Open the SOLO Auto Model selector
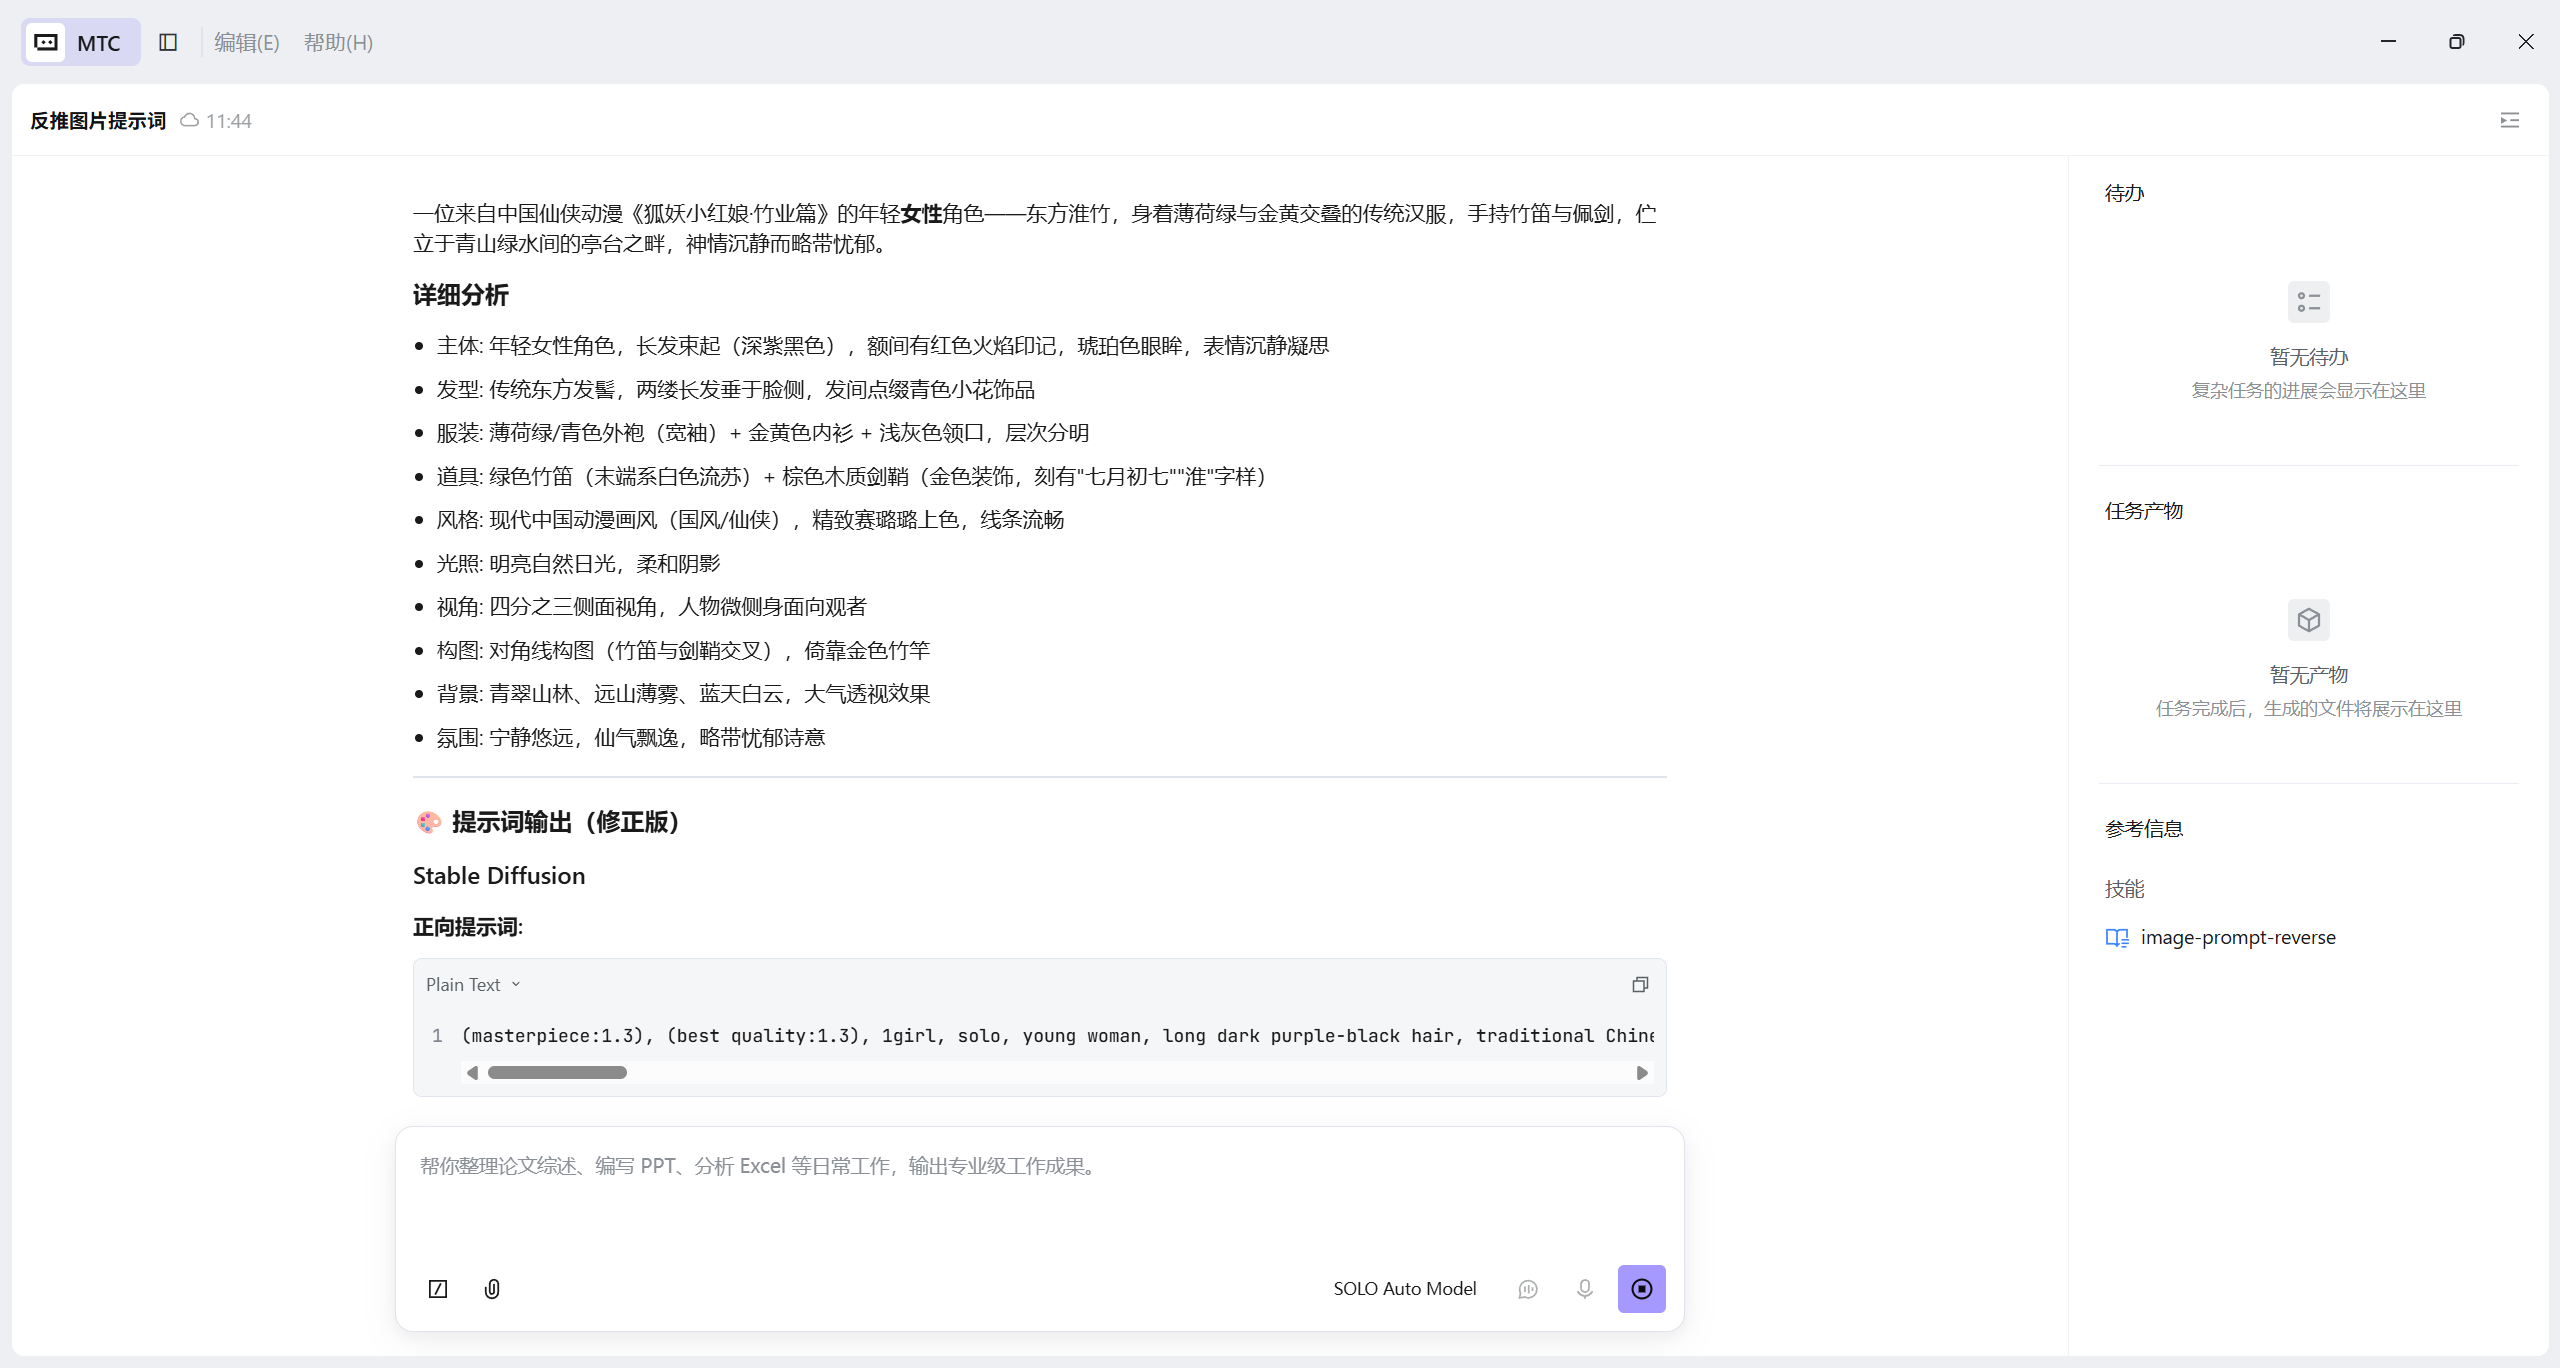2560x1368 pixels. point(1404,1288)
